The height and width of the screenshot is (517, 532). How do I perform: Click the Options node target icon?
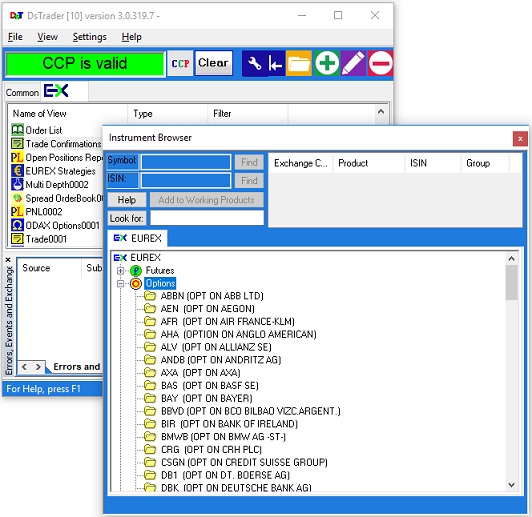[x=136, y=284]
